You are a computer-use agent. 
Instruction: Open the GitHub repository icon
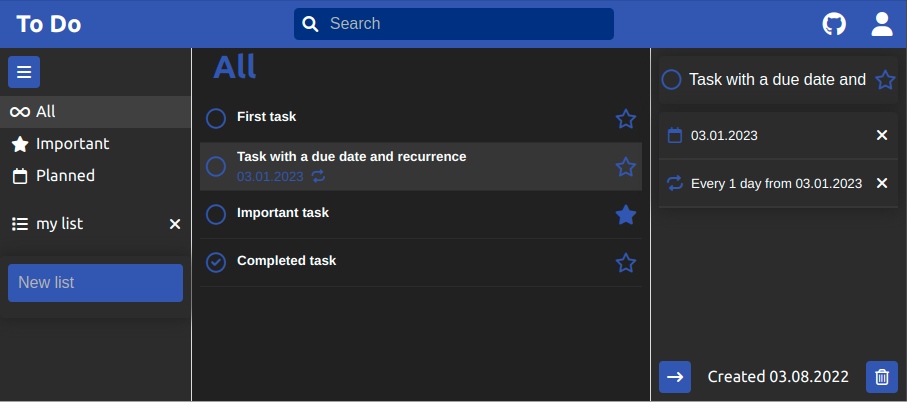tap(834, 24)
